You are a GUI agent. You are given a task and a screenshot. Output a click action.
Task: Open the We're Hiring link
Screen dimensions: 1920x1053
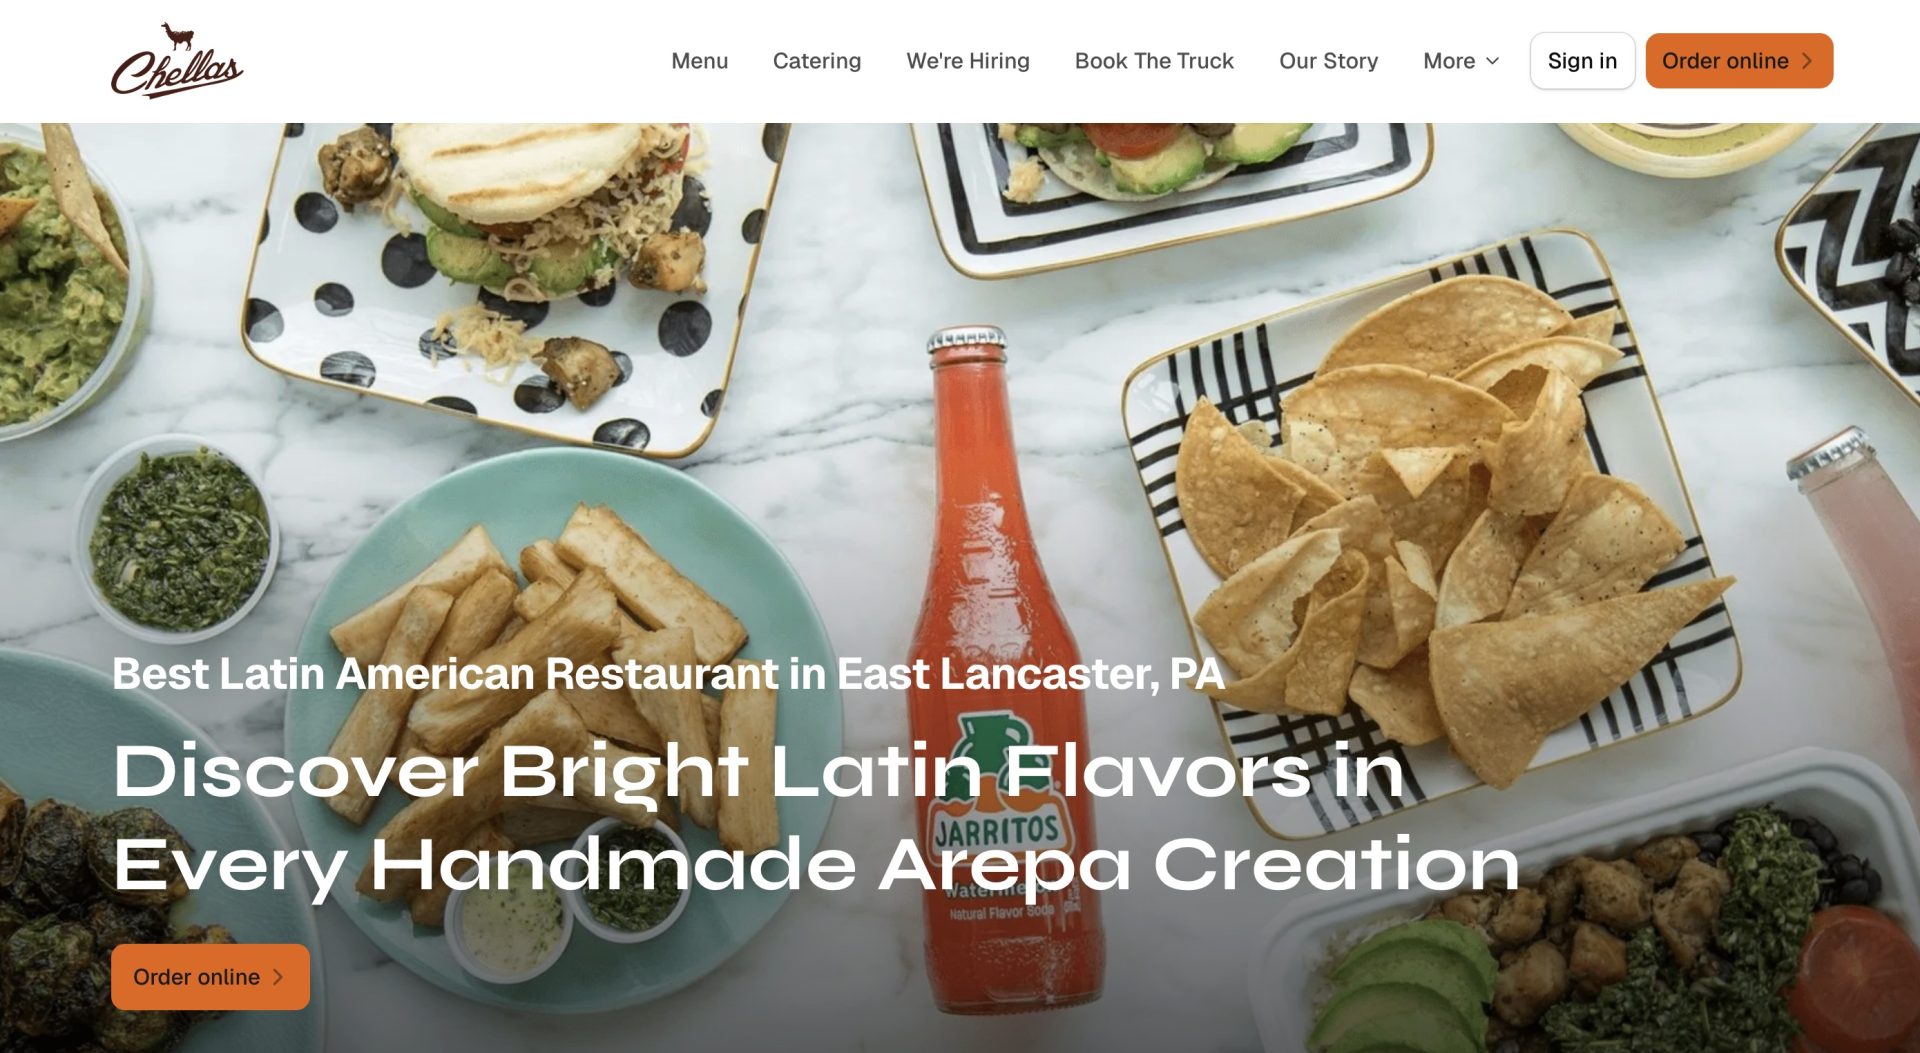(x=967, y=61)
